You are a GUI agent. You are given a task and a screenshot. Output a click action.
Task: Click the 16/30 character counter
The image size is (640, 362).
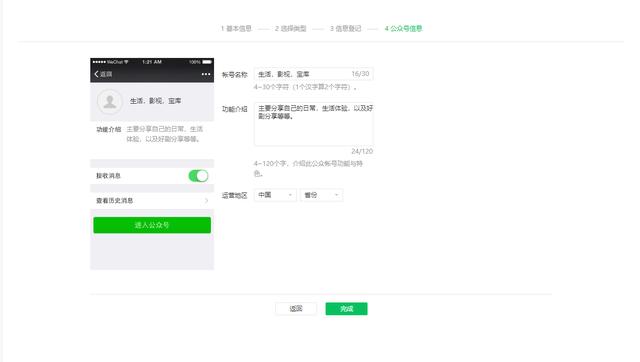pos(360,74)
